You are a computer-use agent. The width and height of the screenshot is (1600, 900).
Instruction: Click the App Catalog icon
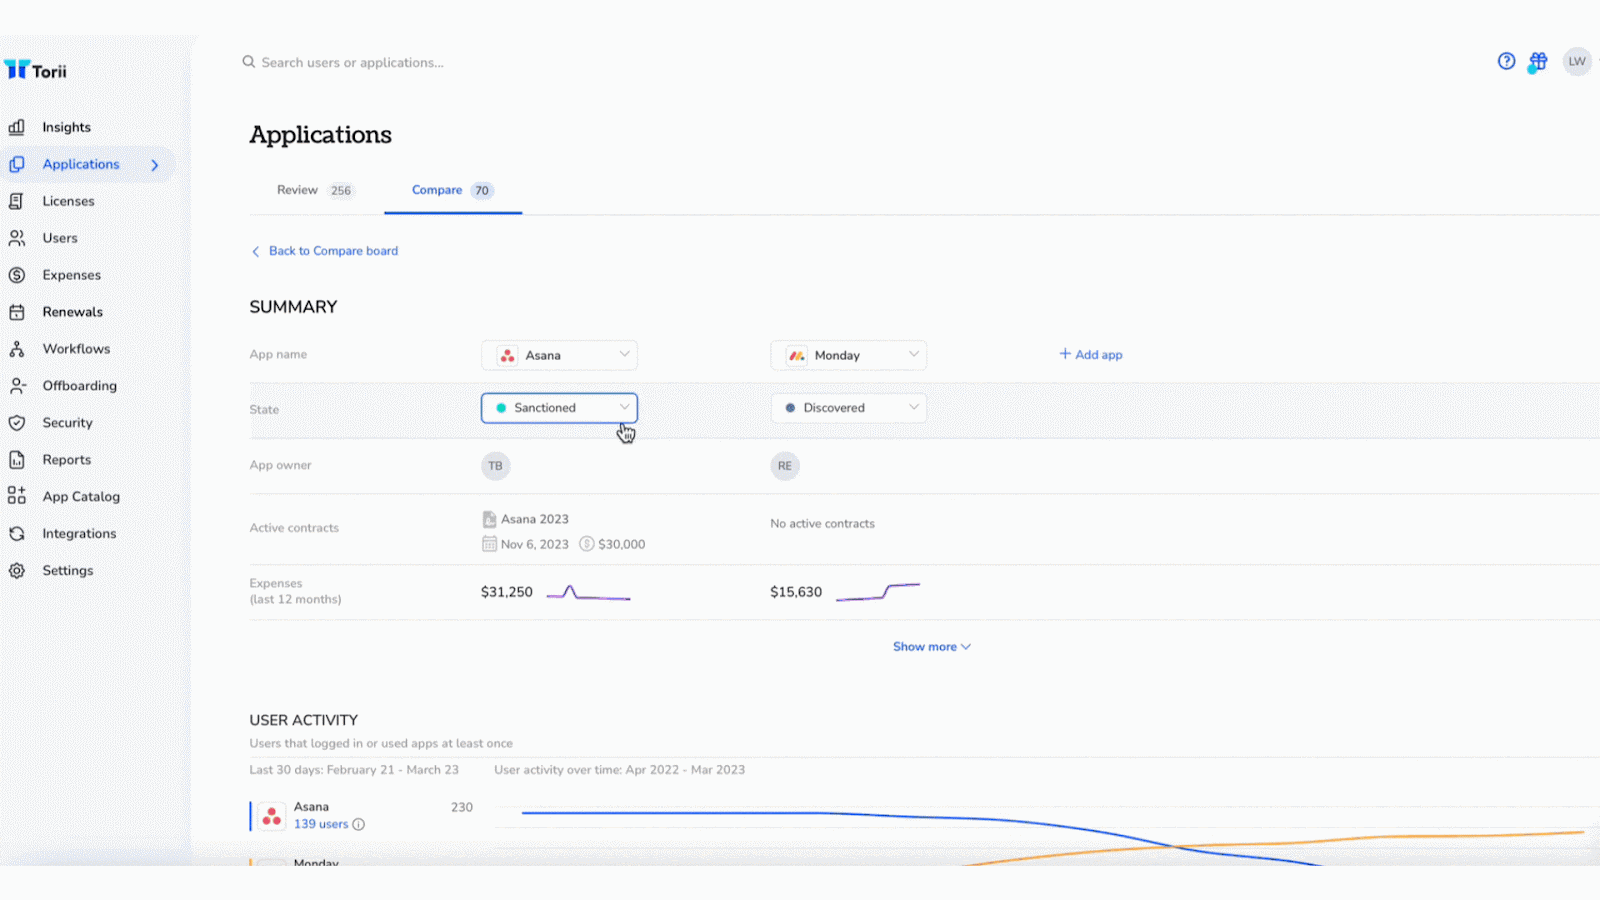17,496
